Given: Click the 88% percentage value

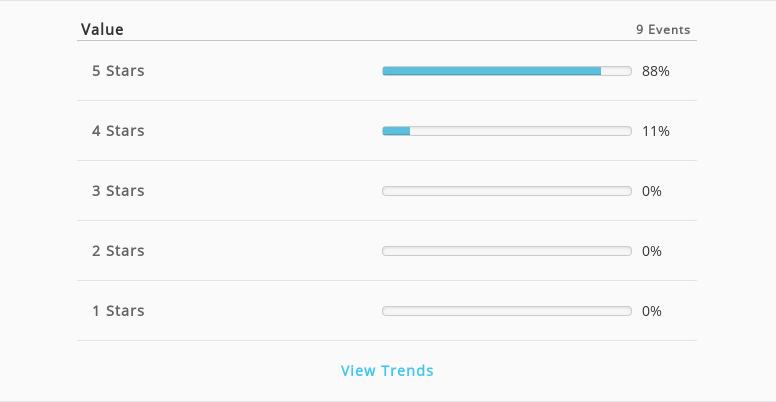Looking at the screenshot, I should (x=656, y=71).
